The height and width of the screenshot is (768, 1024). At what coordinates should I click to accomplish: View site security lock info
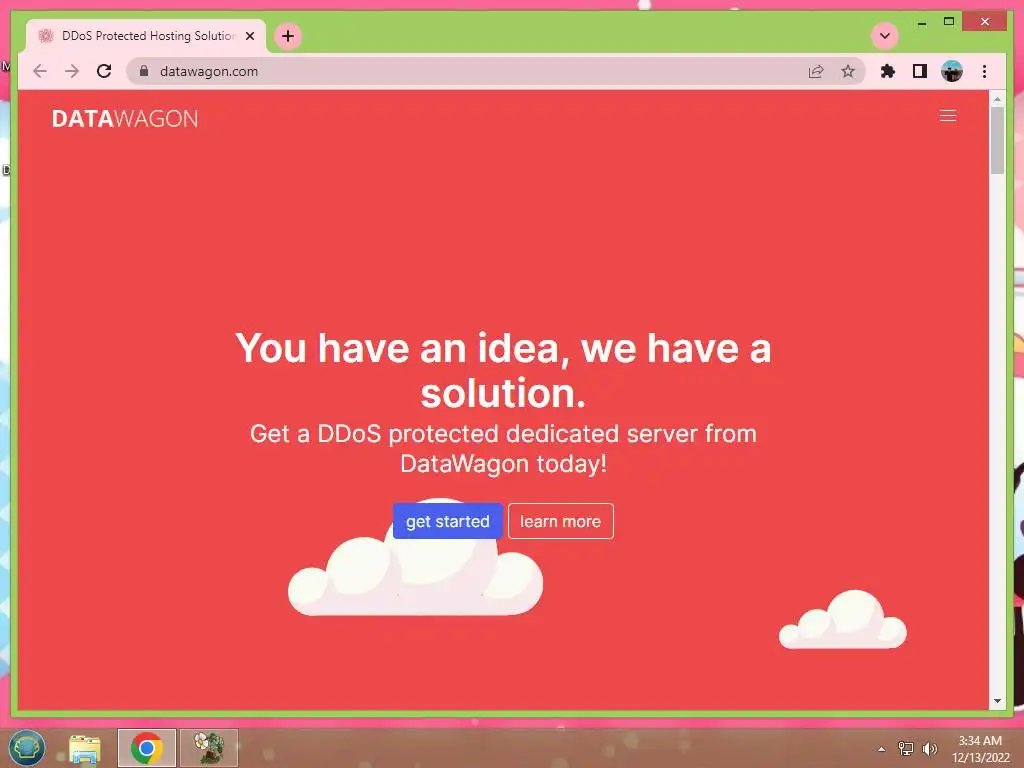pyautogui.click(x=144, y=71)
